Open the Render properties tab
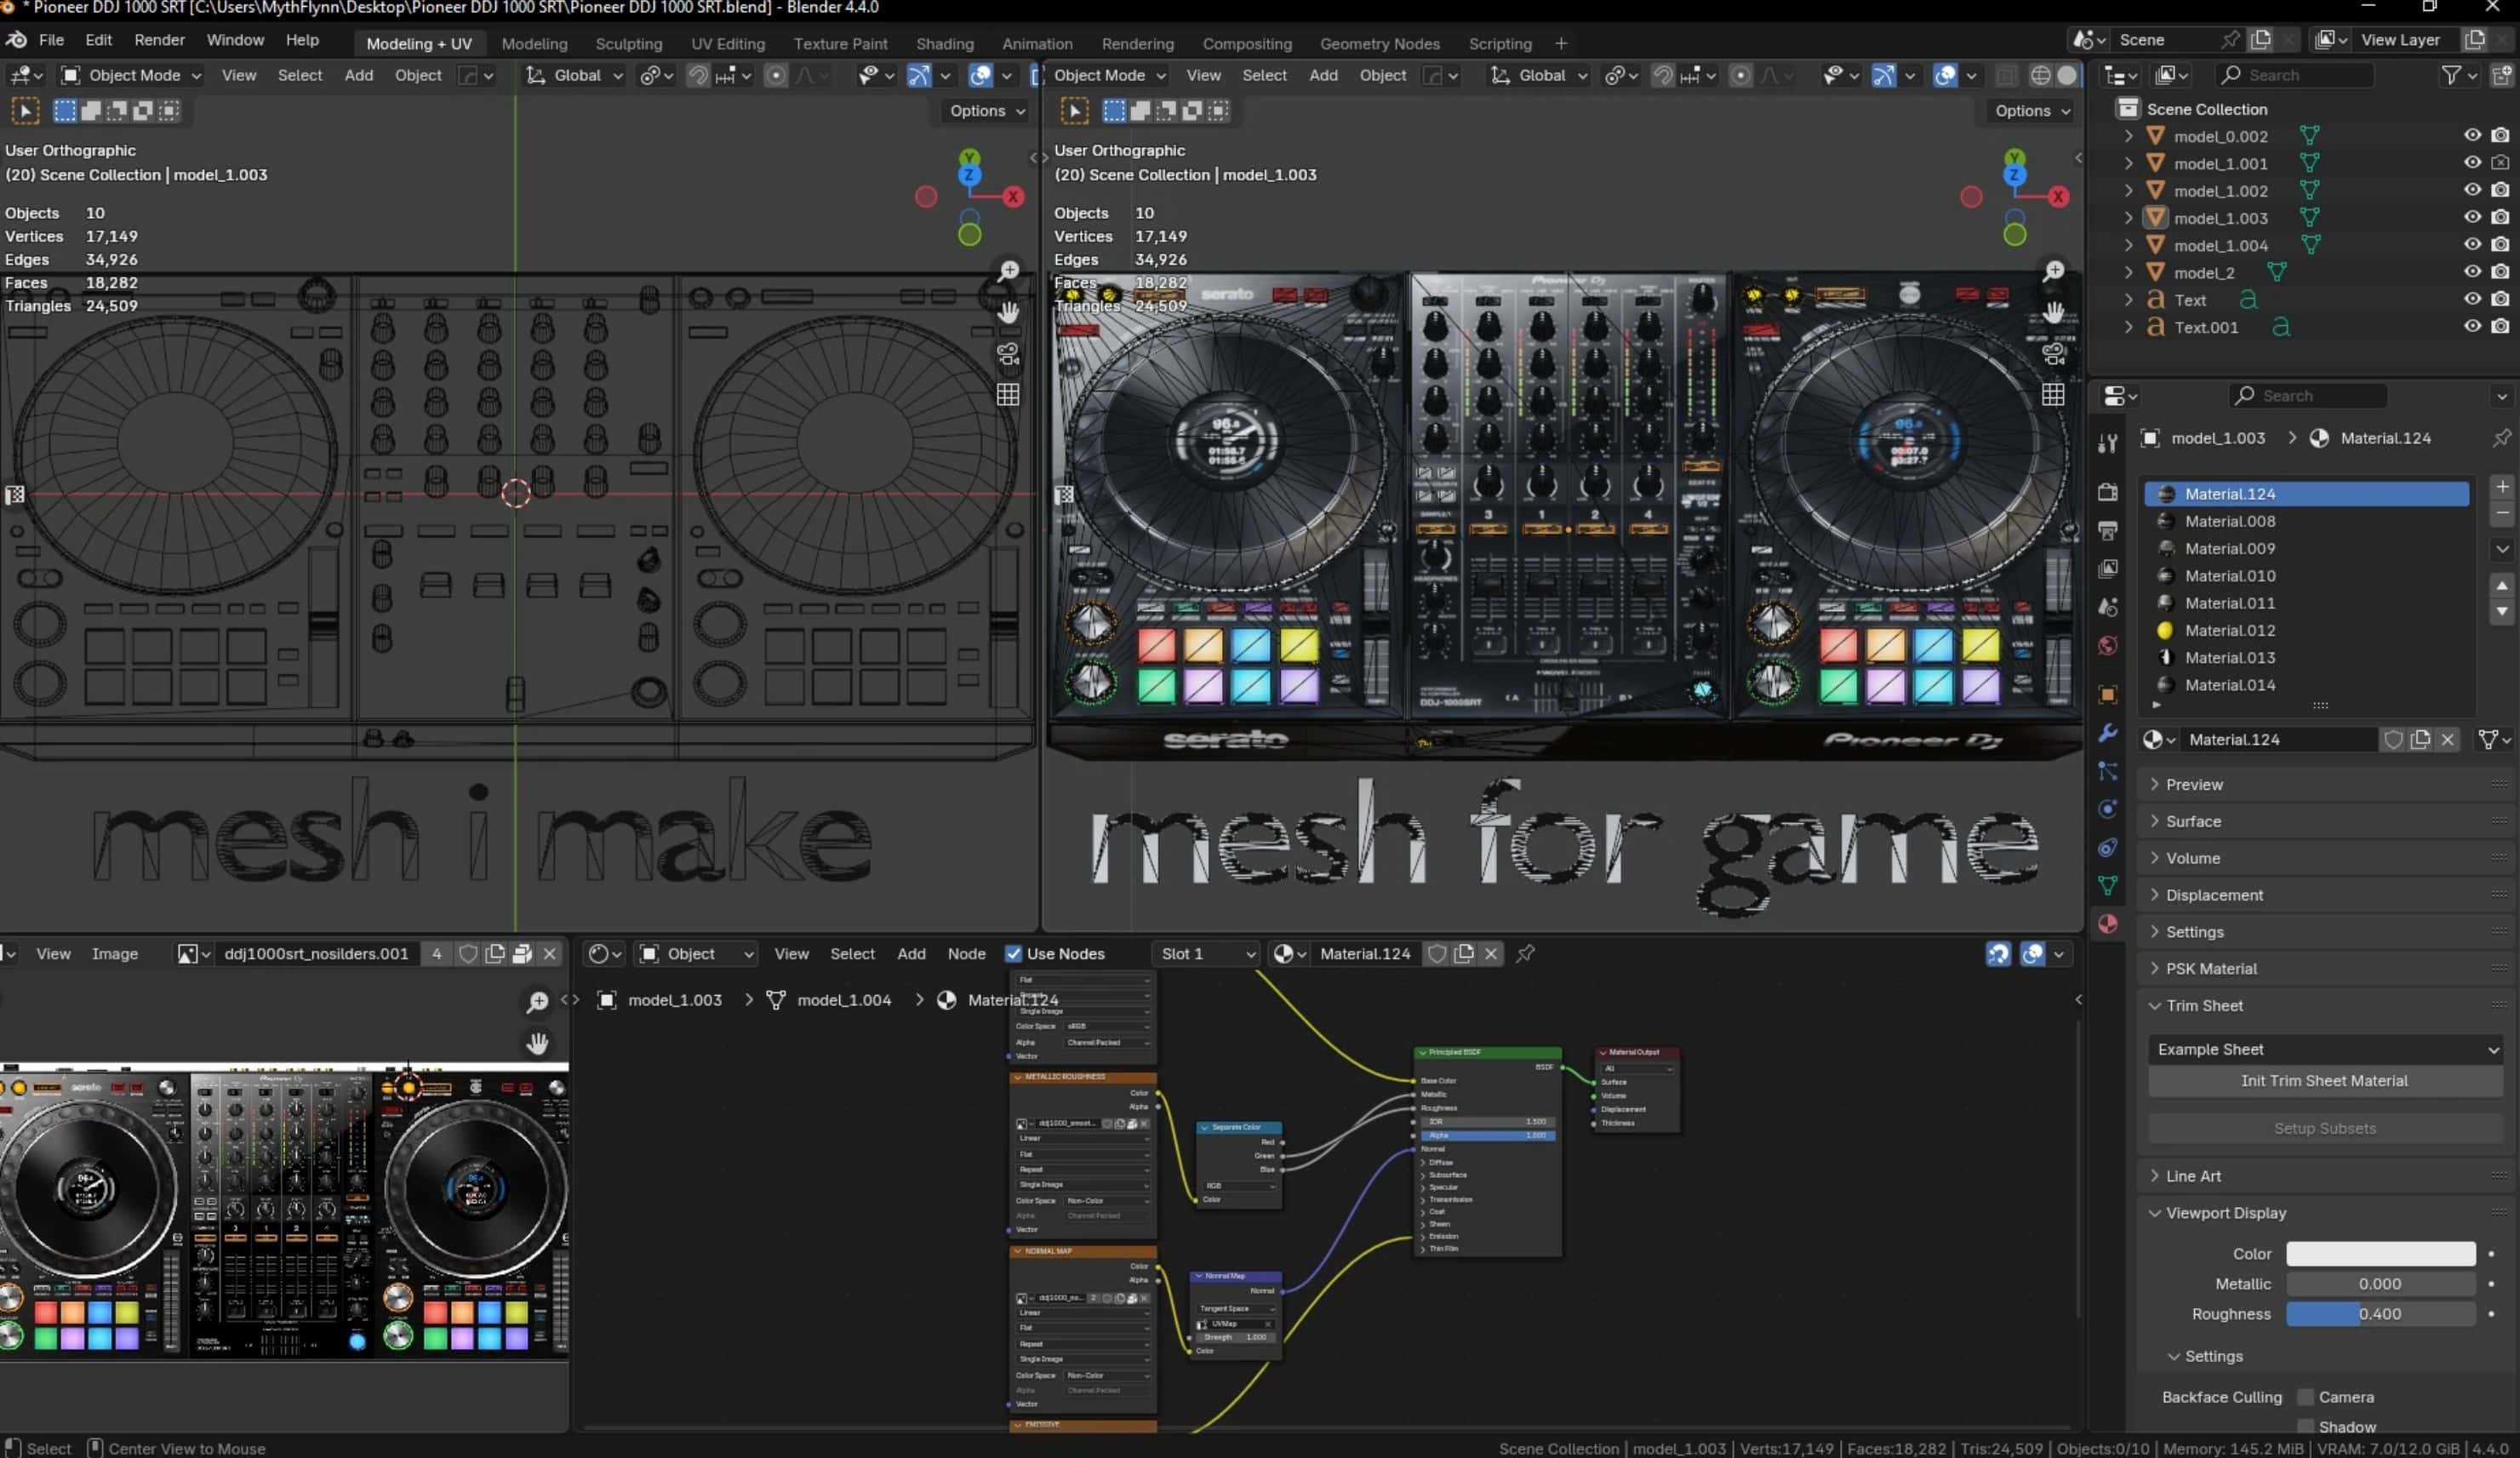The image size is (2520, 1458). click(x=2108, y=492)
